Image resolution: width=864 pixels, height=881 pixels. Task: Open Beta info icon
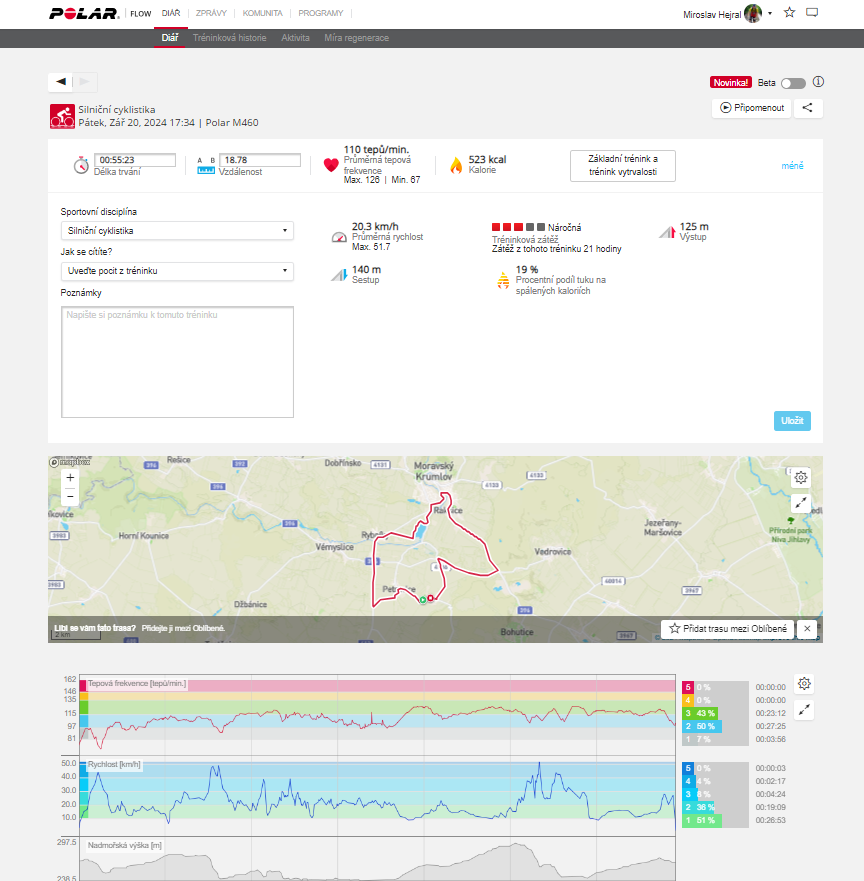818,82
